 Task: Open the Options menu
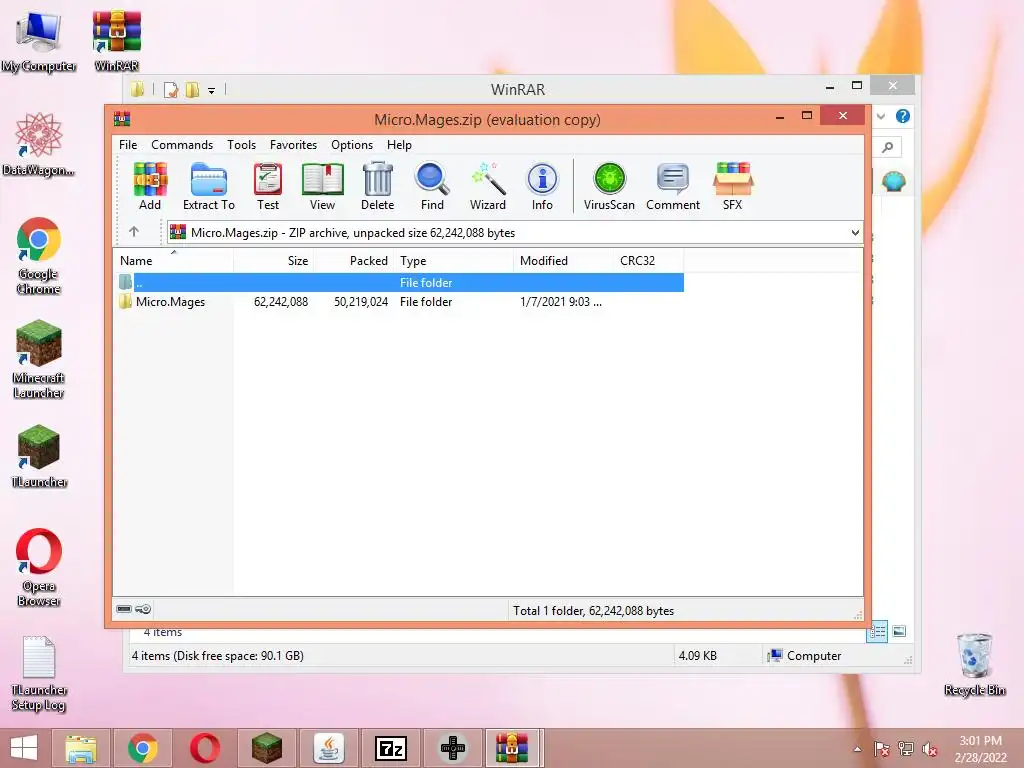pos(352,145)
